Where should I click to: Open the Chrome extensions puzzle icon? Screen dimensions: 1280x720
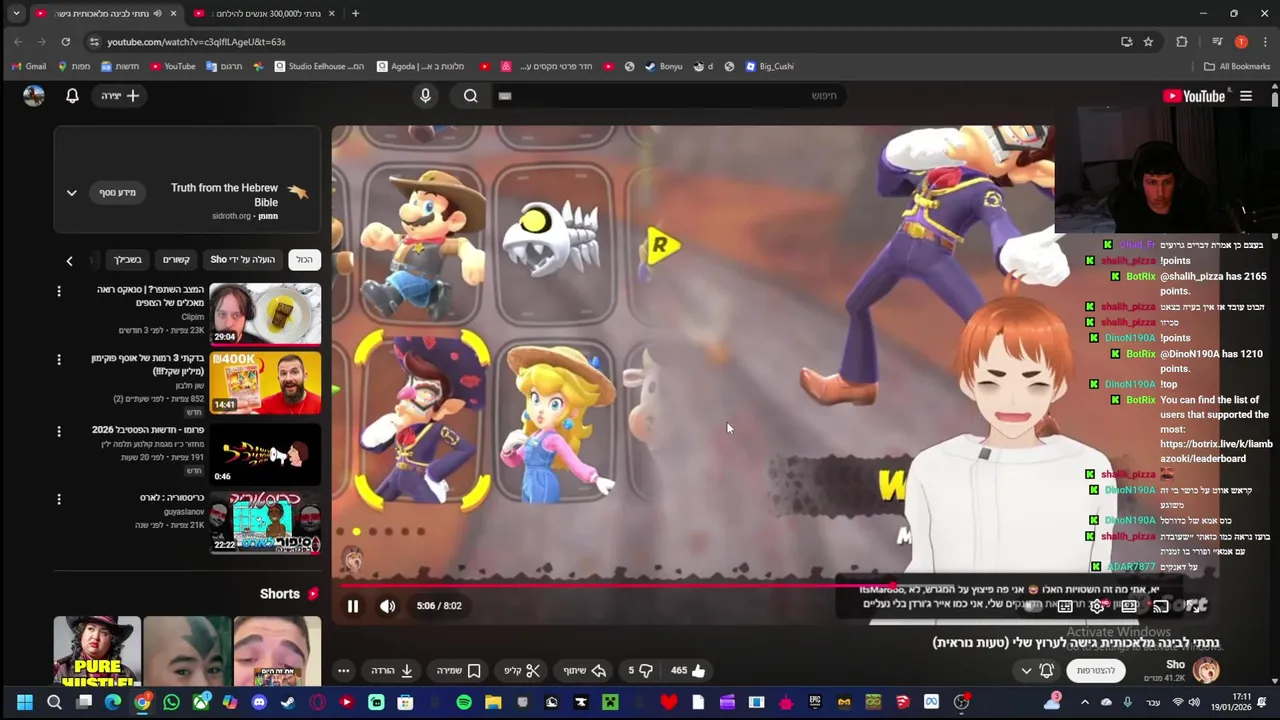[x=1182, y=42]
